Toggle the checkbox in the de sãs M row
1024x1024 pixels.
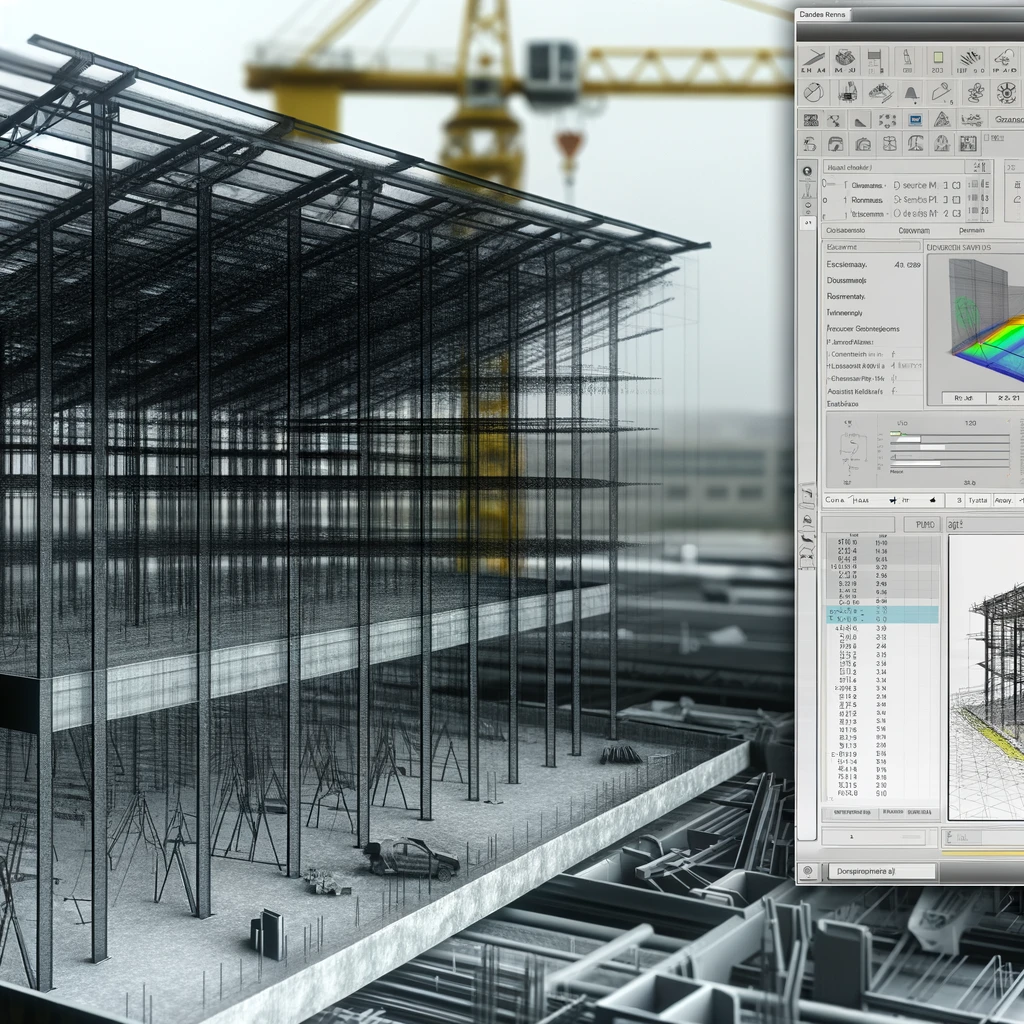click(x=957, y=213)
